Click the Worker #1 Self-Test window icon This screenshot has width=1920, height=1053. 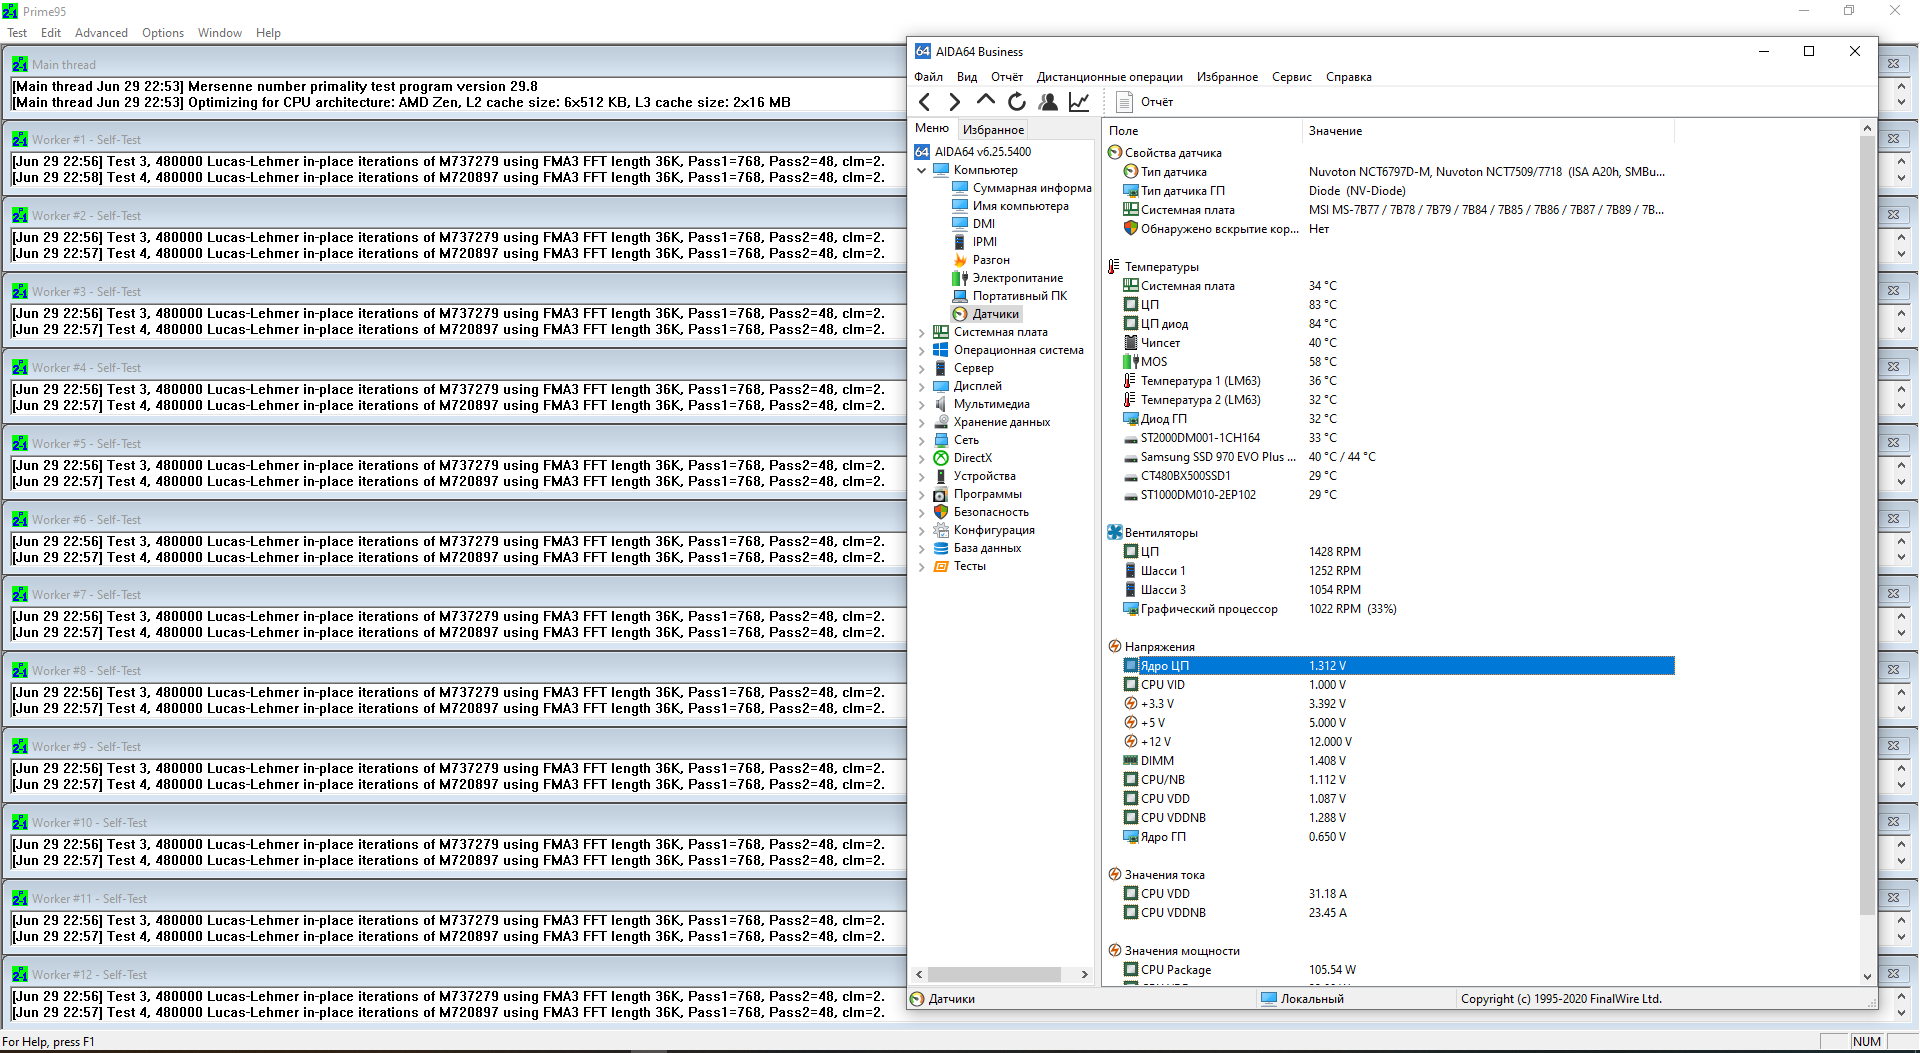pyautogui.click(x=20, y=140)
